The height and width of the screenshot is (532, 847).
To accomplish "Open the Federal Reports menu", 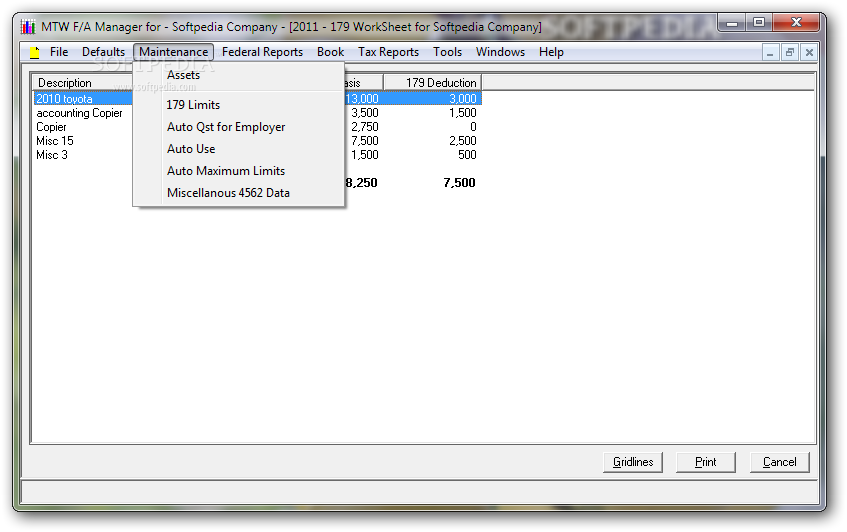I will click(x=262, y=52).
